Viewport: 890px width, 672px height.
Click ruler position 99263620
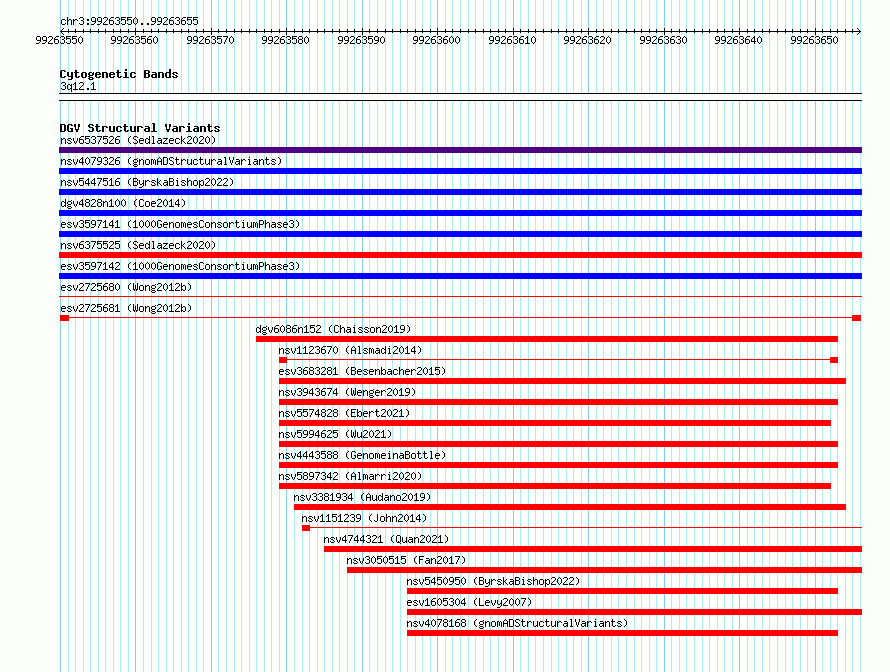click(x=587, y=40)
